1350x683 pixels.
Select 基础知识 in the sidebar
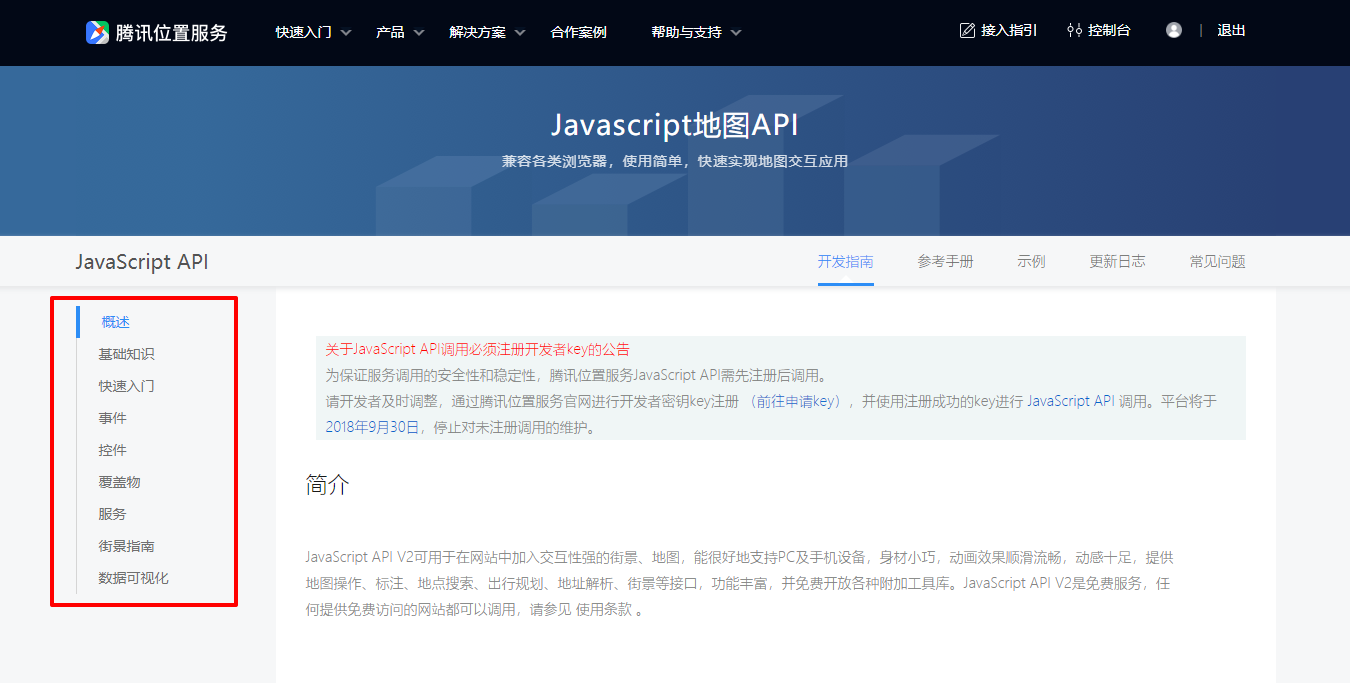126,354
